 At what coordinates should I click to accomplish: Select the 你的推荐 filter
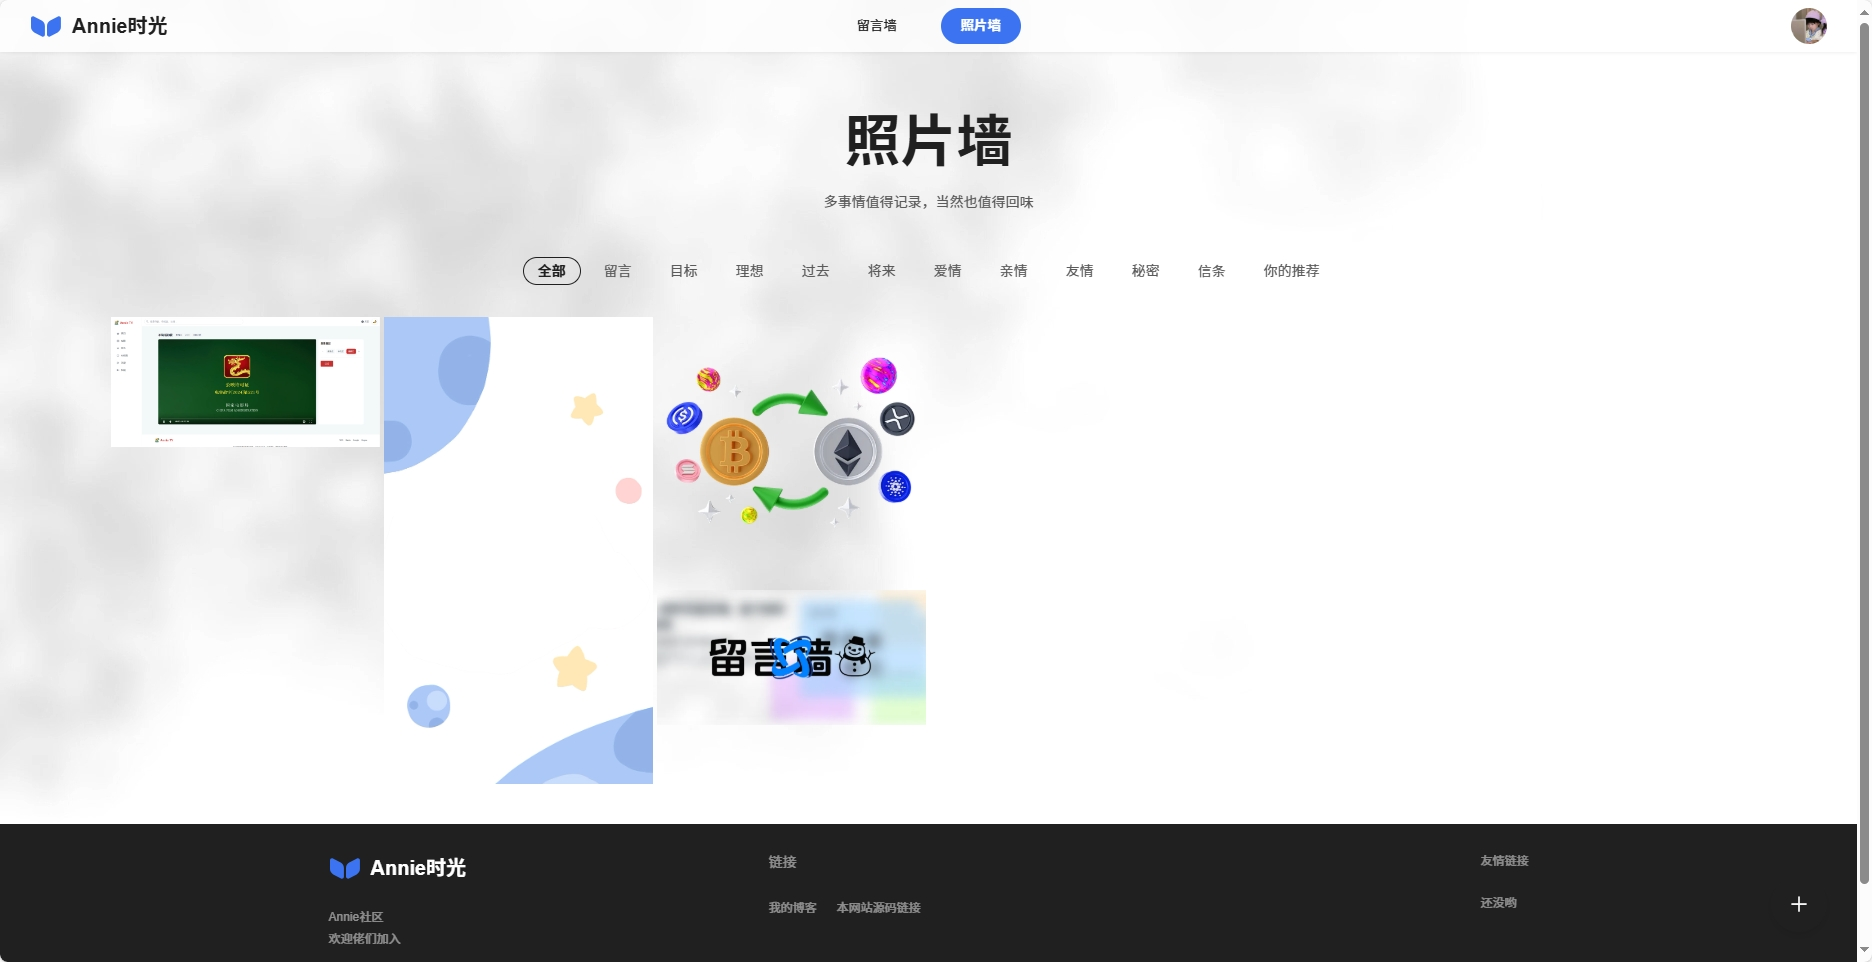coord(1290,271)
